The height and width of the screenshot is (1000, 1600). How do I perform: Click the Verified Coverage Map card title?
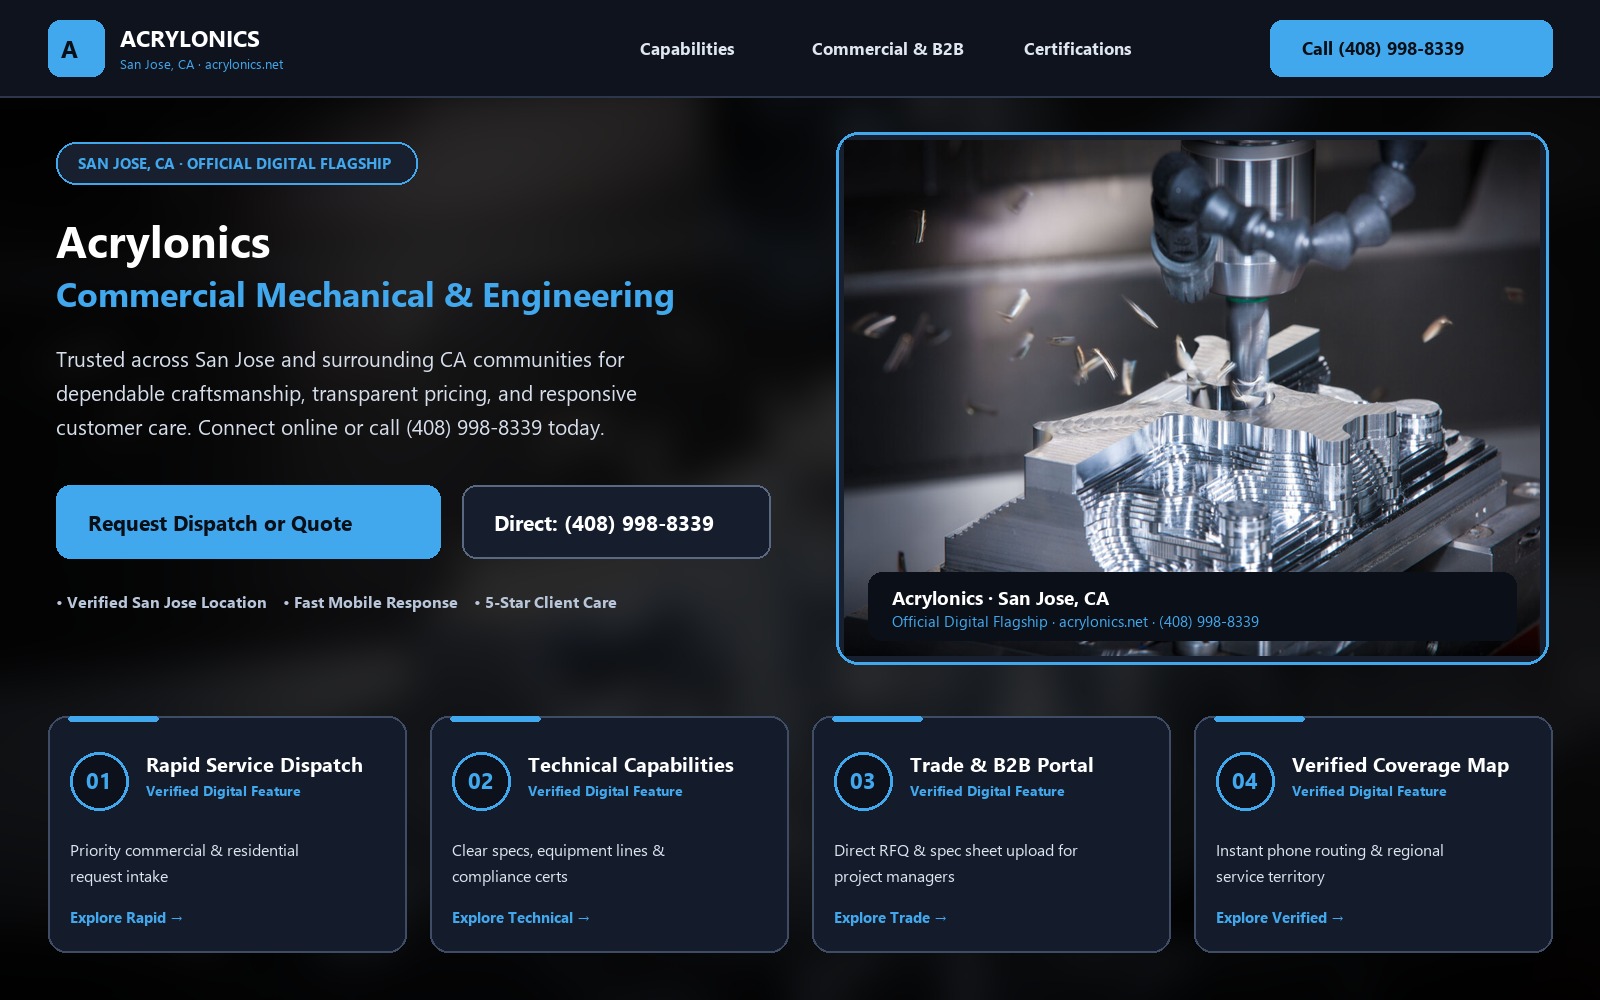(x=1400, y=765)
